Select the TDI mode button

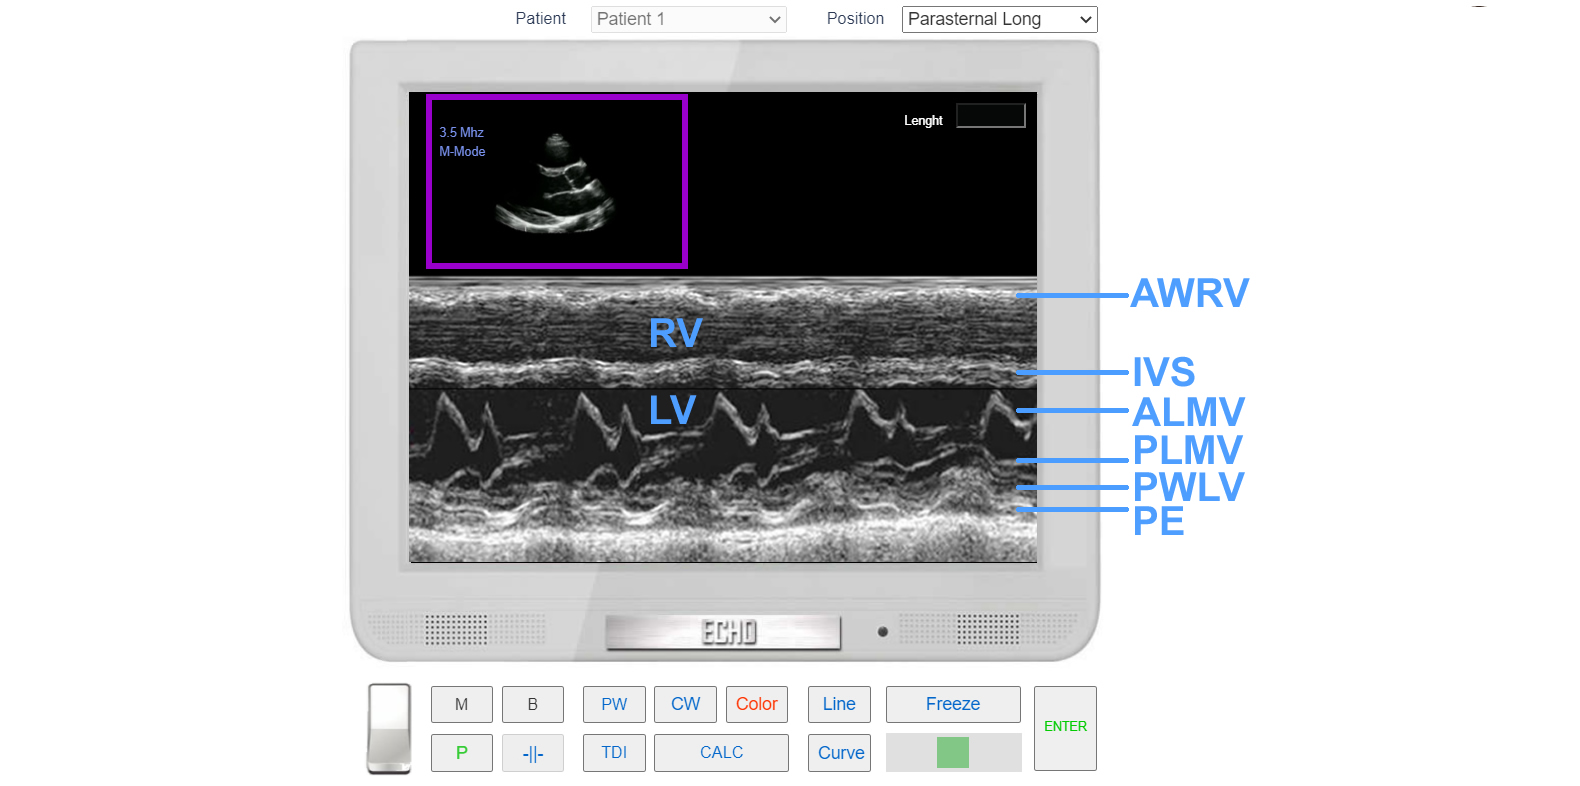coord(614,753)
